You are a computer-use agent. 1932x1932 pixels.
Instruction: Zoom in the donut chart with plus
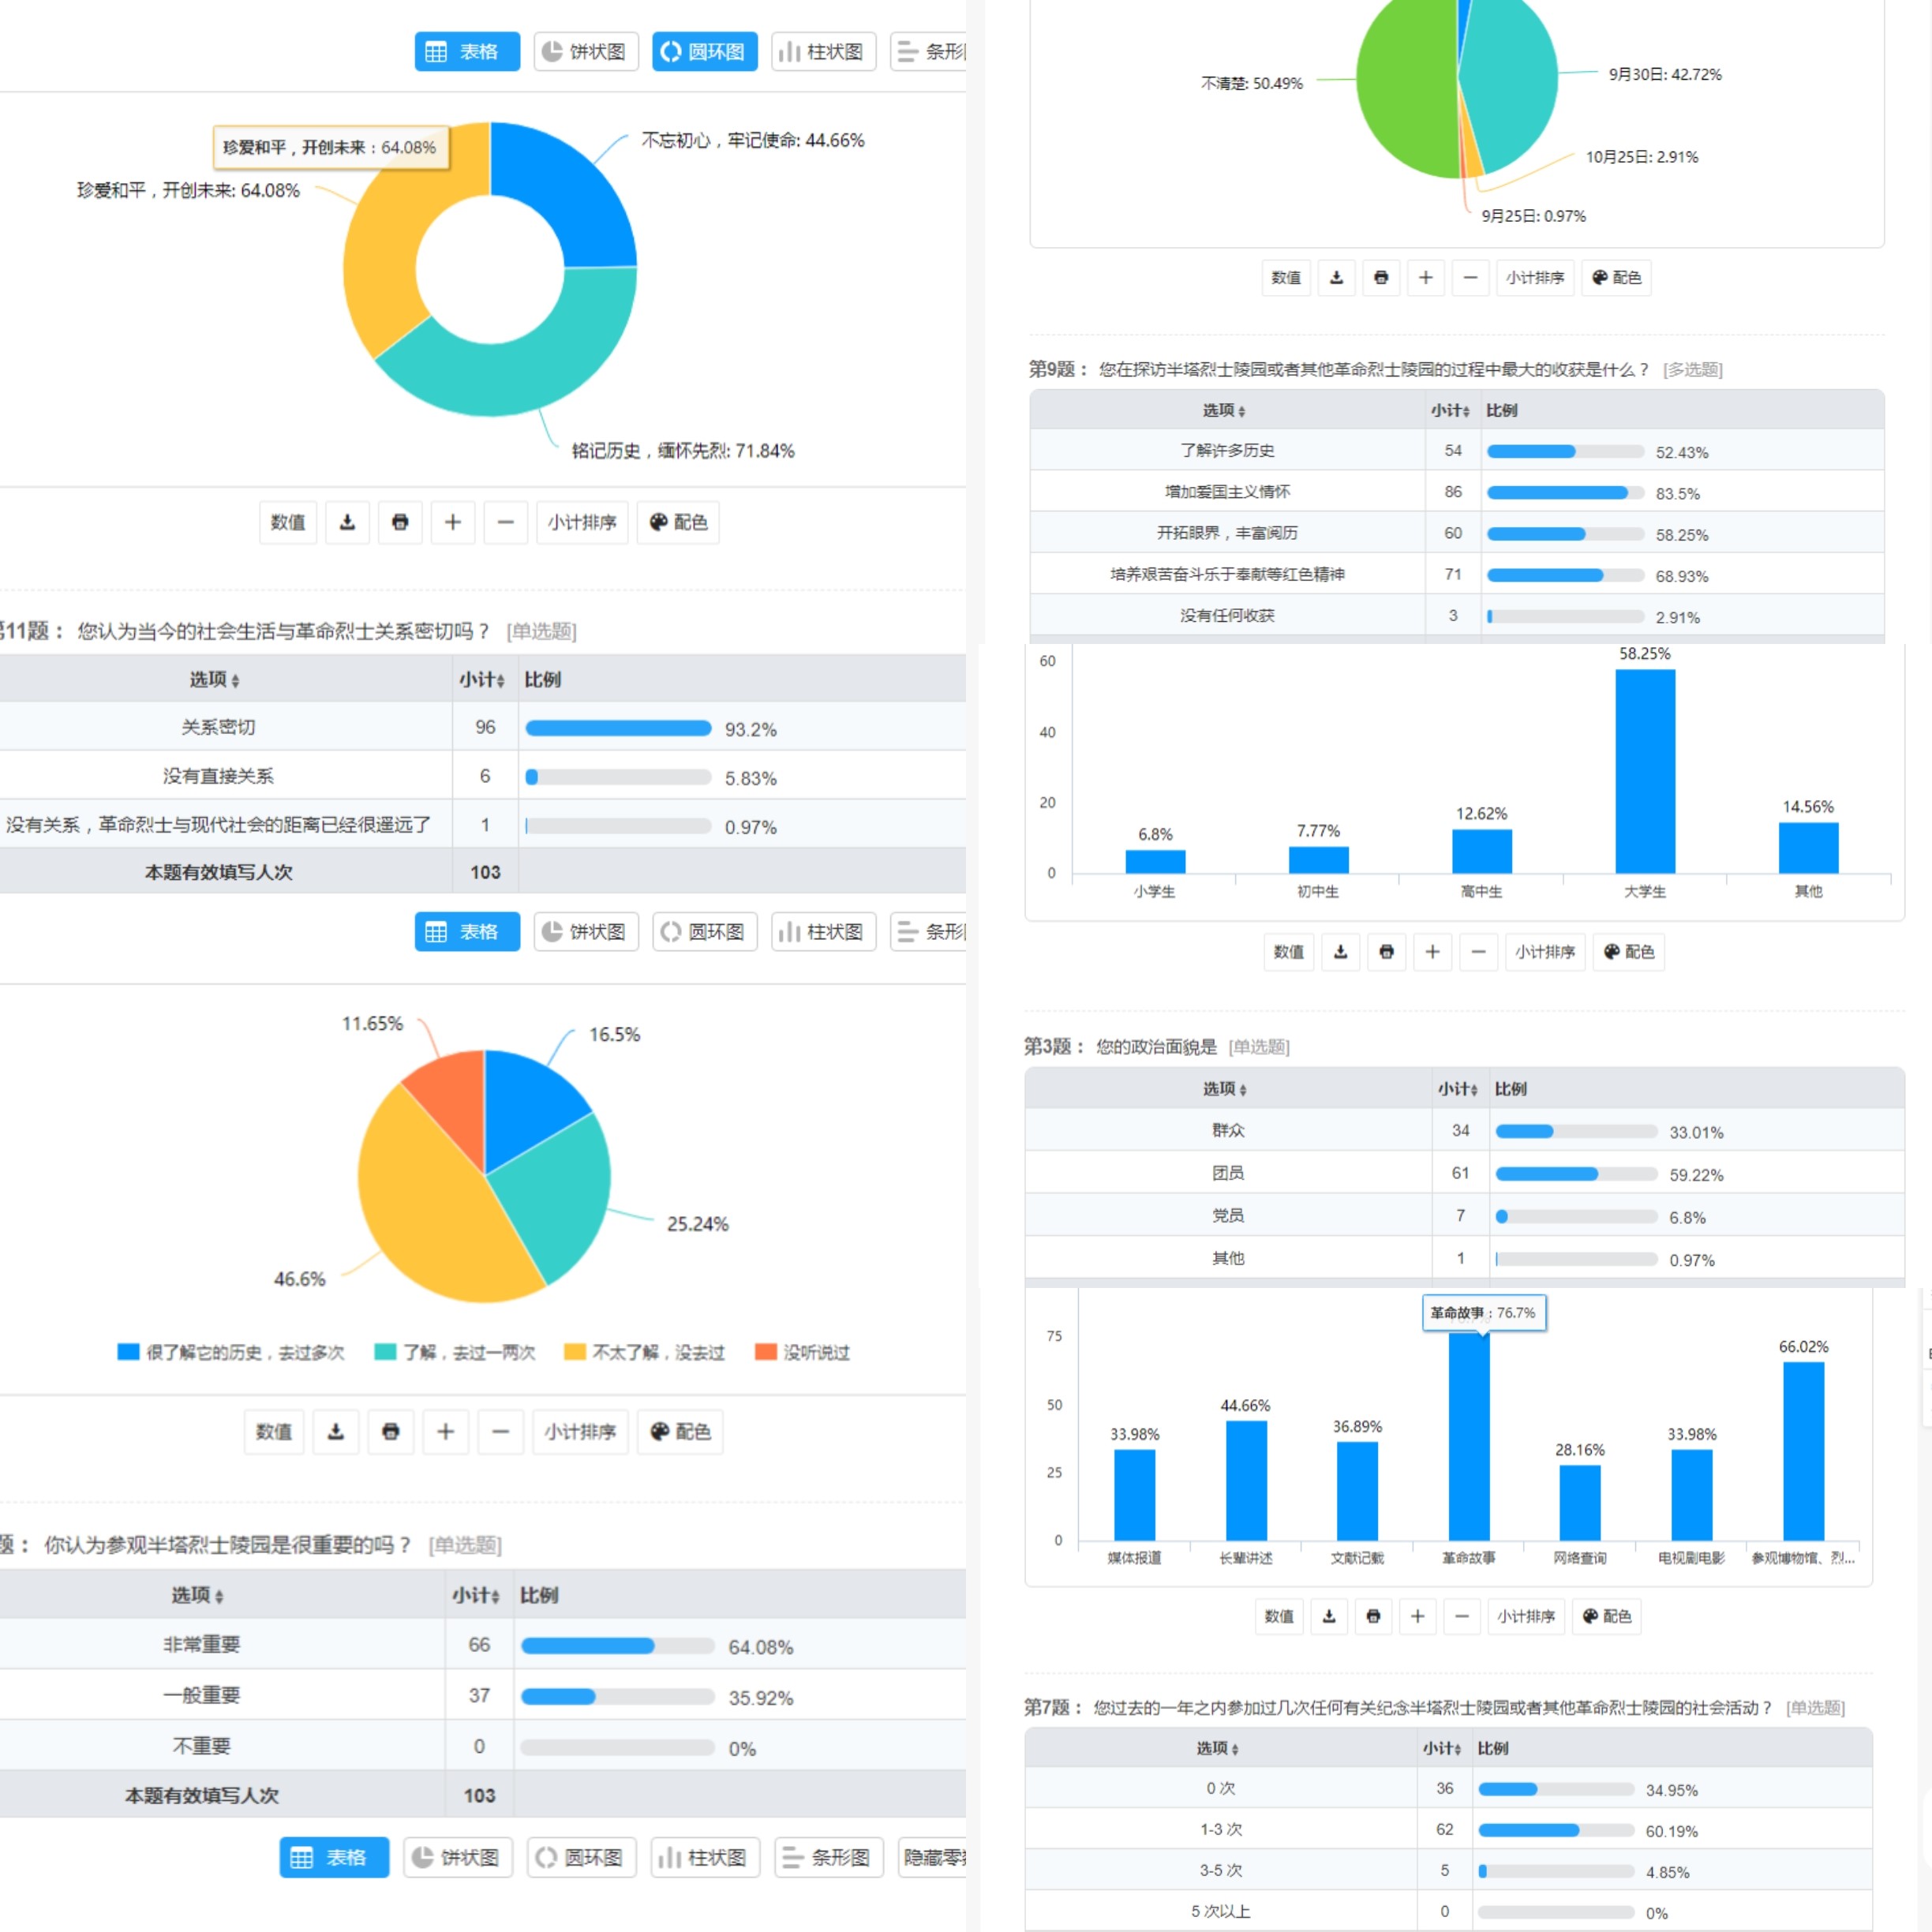453,522
